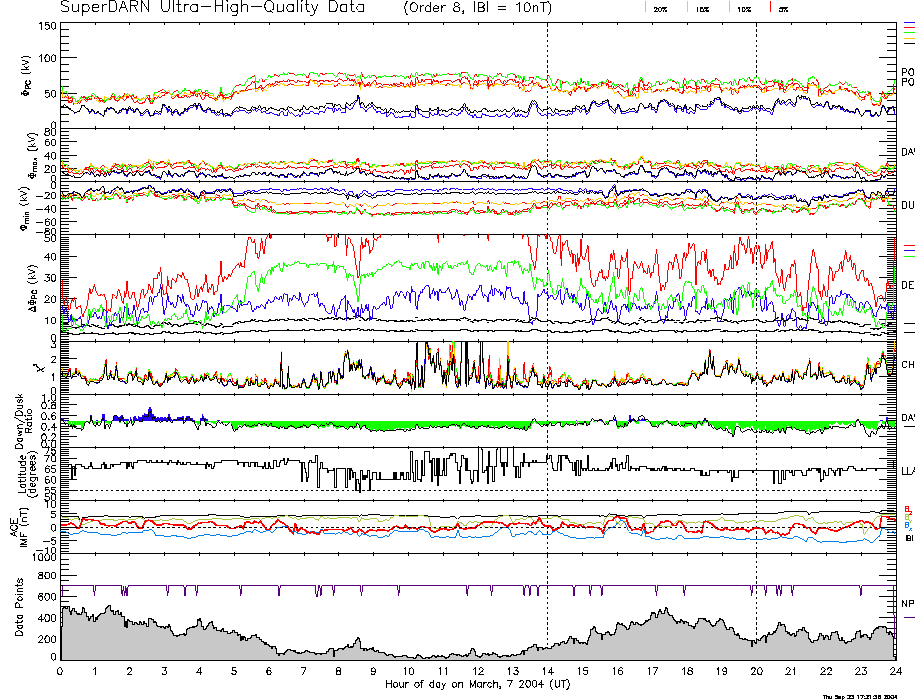
Task: Click hour 24 on the time axis
Action: (x=896, y=671)
